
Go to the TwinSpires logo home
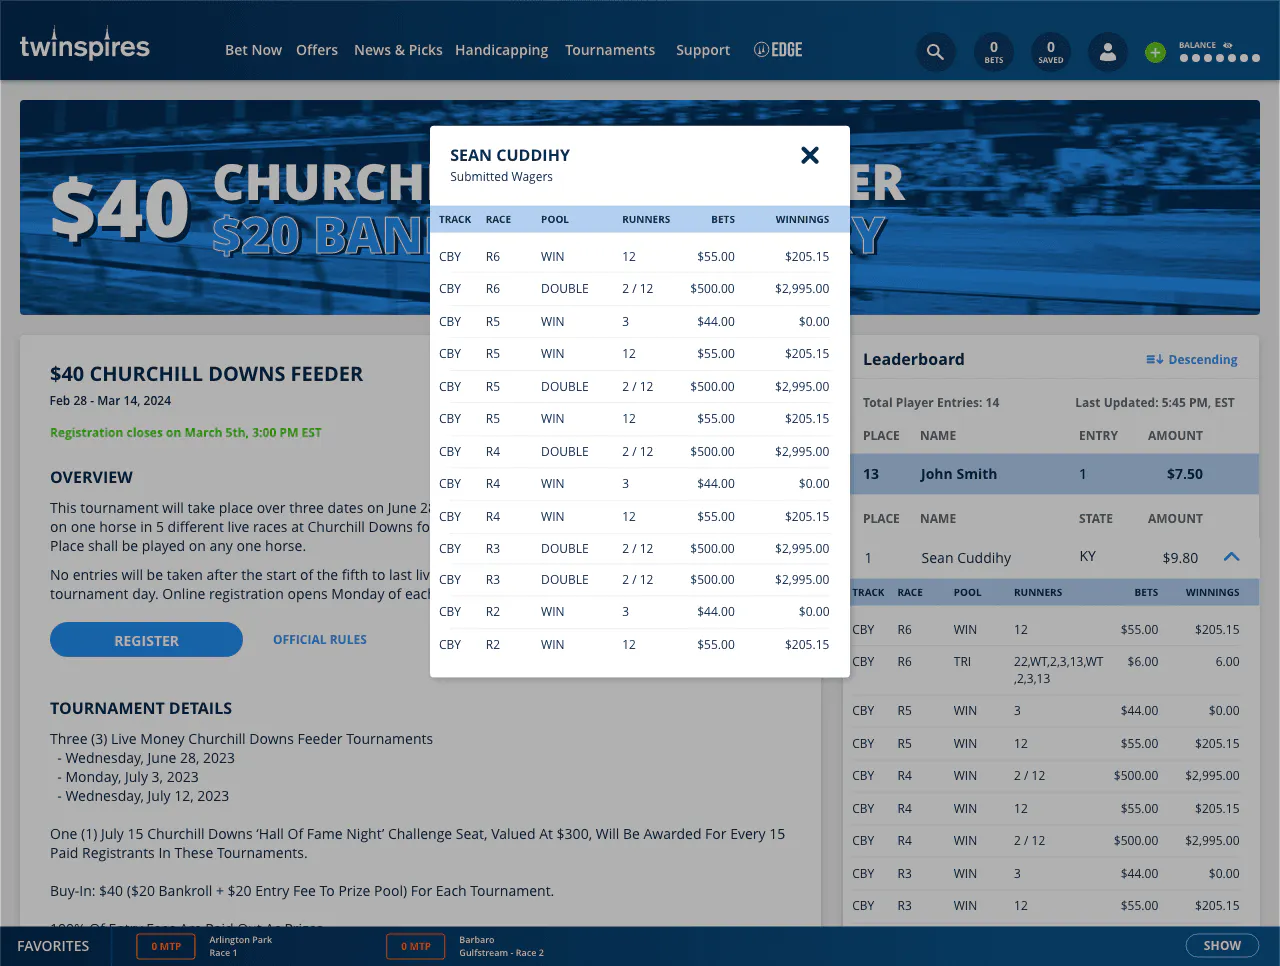coord(85,45)
